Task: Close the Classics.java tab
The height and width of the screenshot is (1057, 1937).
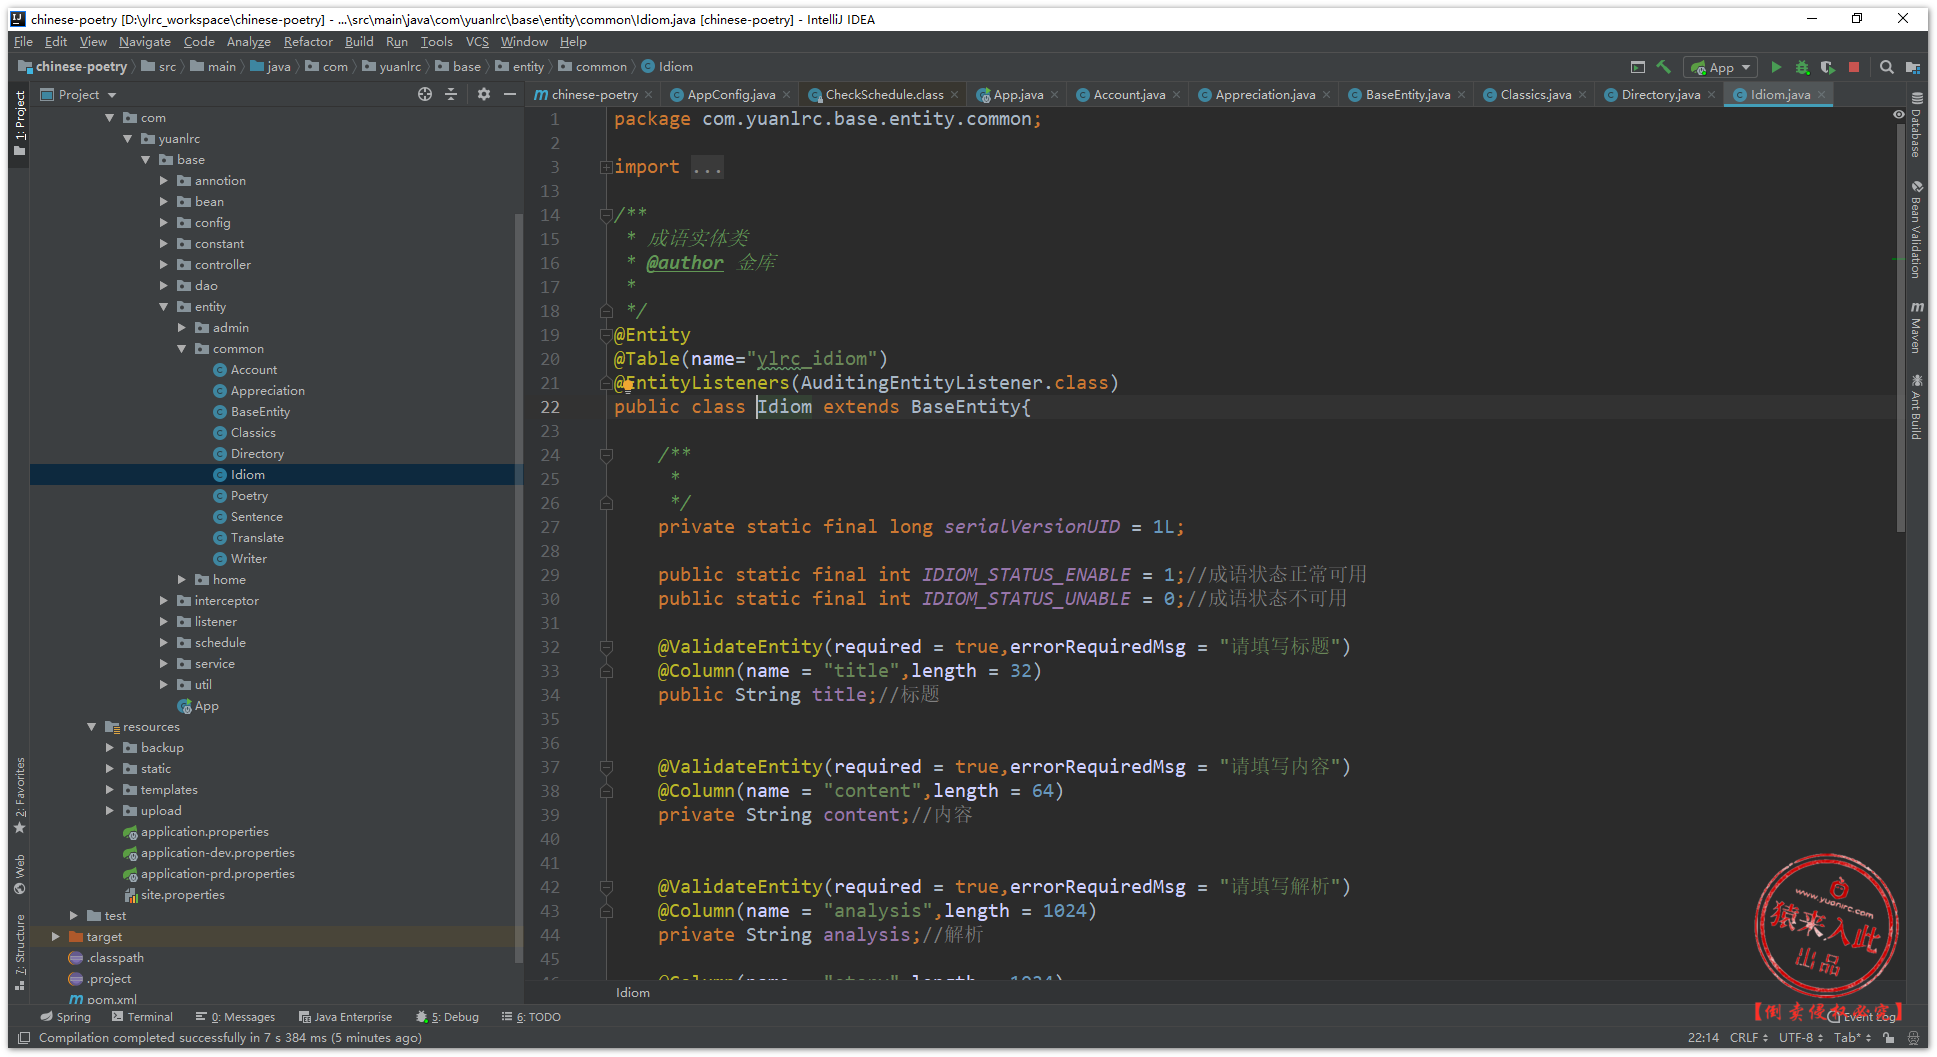Action: click(1582, 95)
